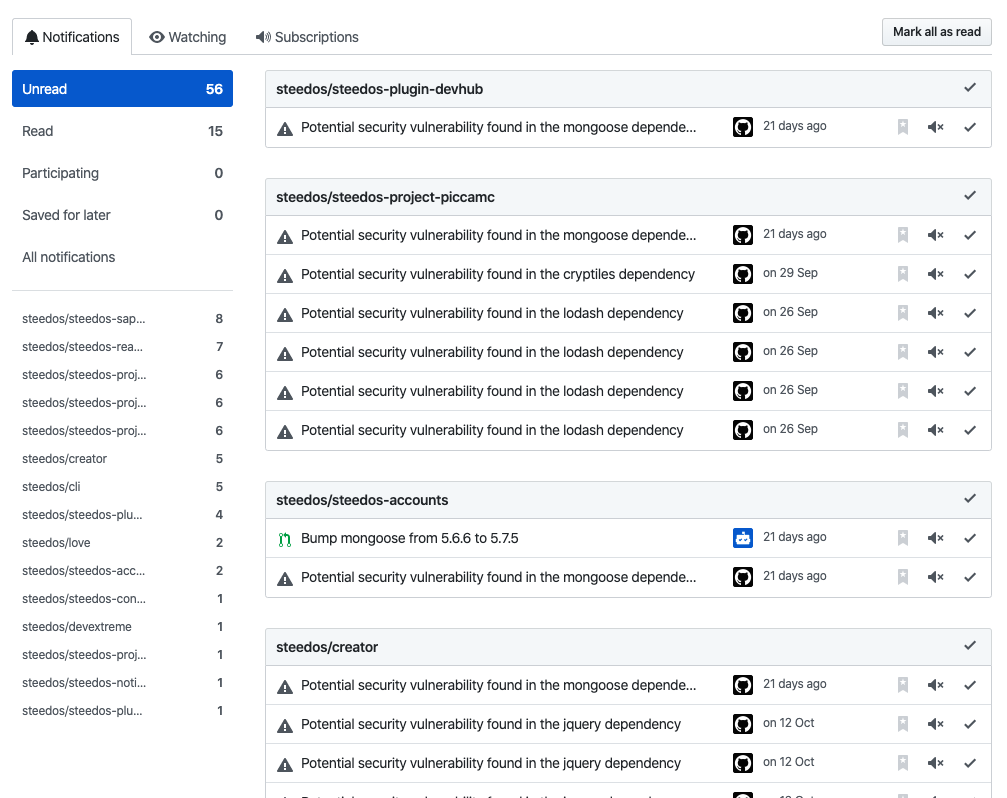Unsubscribe from the first lodash vulnerability notification
Screen dimensions: 1007x798
click(935, 312)
